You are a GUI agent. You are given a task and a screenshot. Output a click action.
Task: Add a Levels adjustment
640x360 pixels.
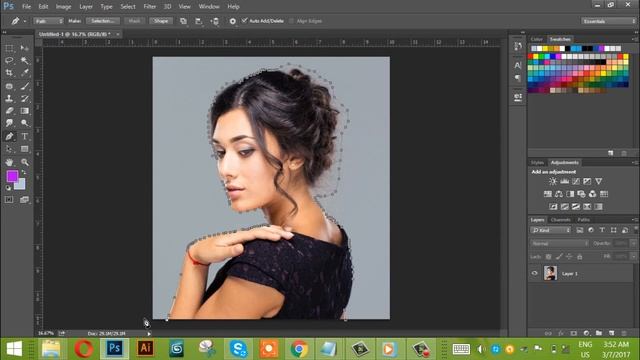564,181
